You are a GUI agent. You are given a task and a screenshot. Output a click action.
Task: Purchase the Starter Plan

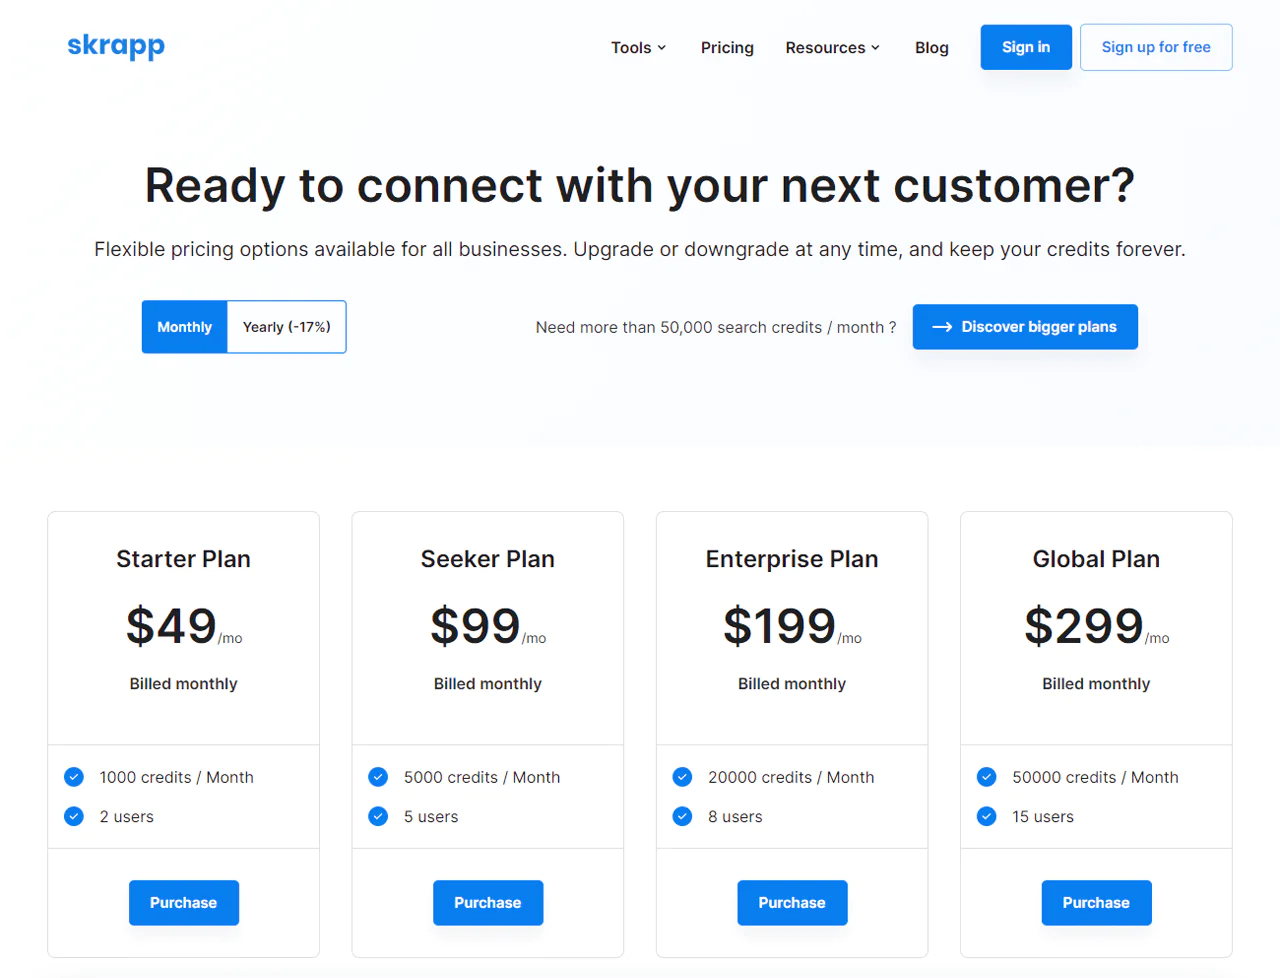tap(184, 902)
